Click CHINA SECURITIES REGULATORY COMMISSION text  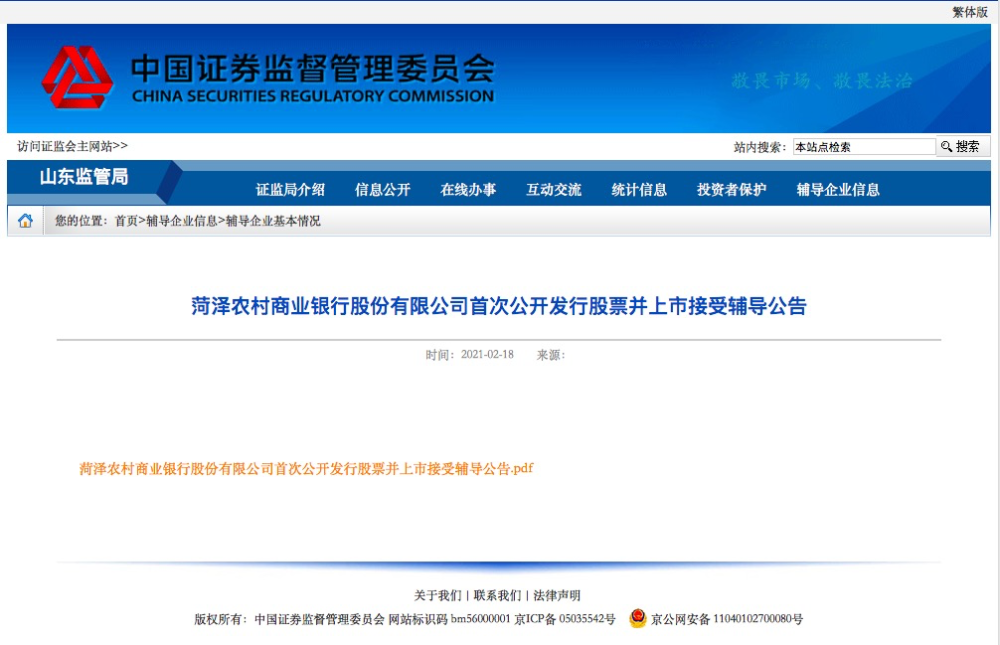click(312, 96)
